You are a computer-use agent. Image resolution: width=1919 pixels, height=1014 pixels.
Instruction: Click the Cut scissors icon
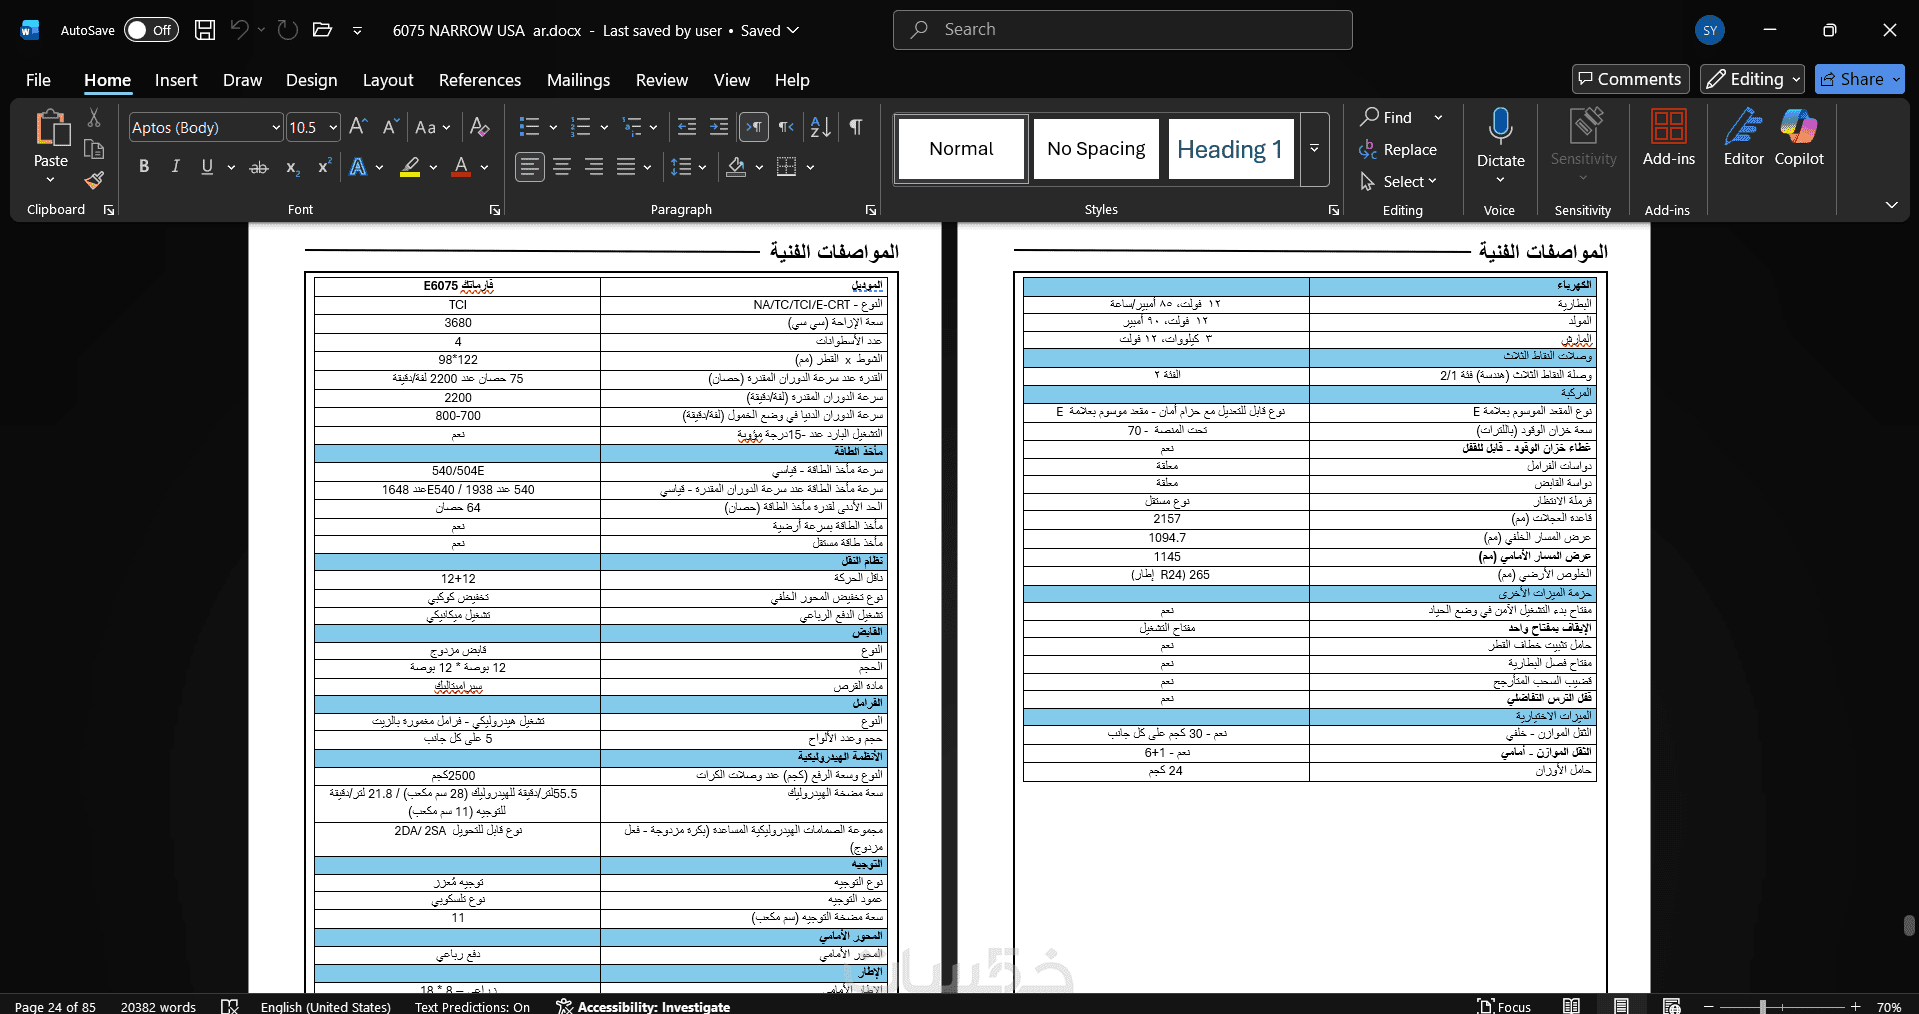point(94,118)
